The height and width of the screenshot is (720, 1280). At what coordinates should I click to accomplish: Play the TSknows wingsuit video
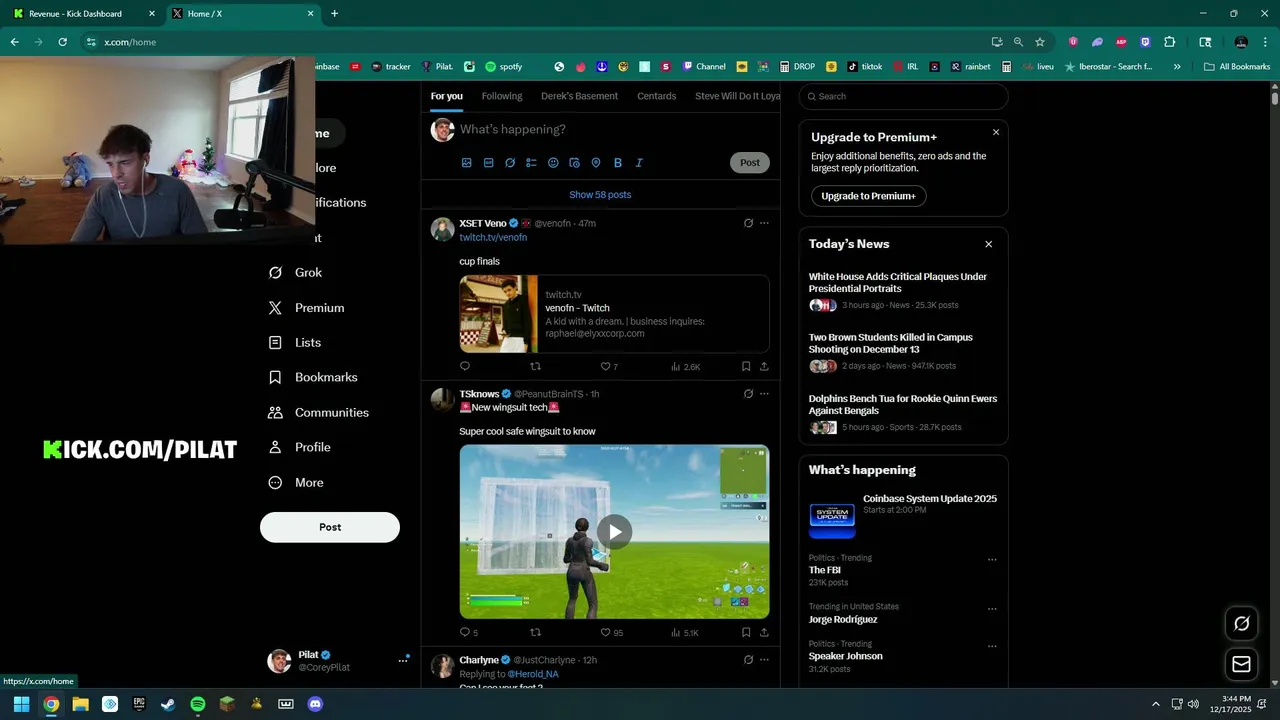[x=614, y=532]
